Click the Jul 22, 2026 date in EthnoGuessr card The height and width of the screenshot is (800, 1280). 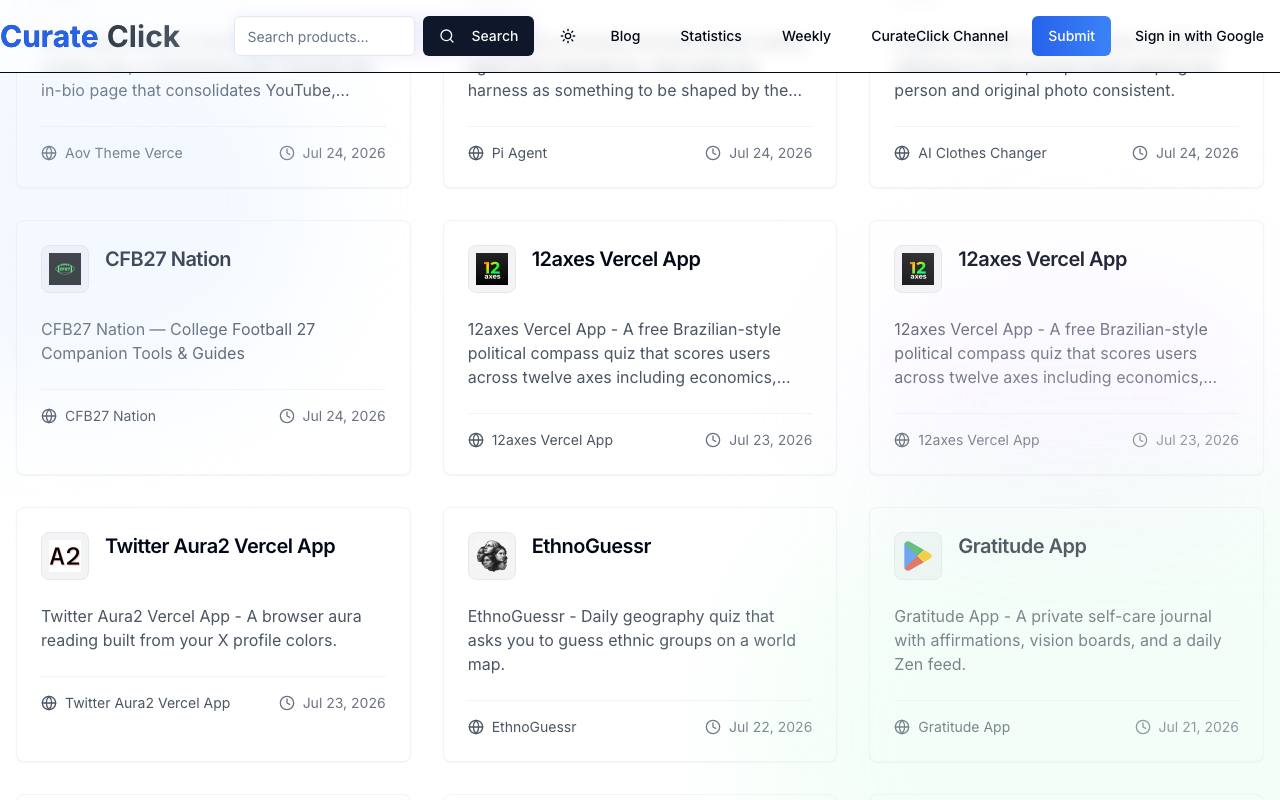(770, 727)
